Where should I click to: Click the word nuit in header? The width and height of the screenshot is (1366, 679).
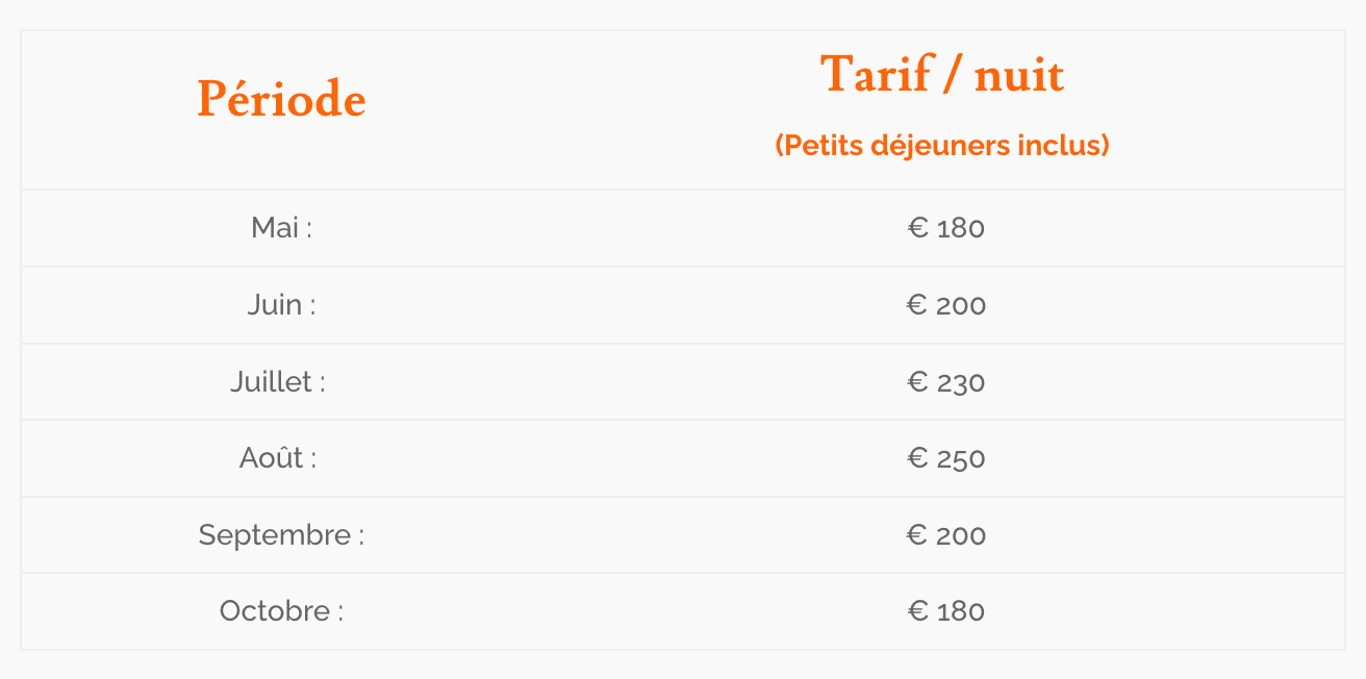(1019, 77)
